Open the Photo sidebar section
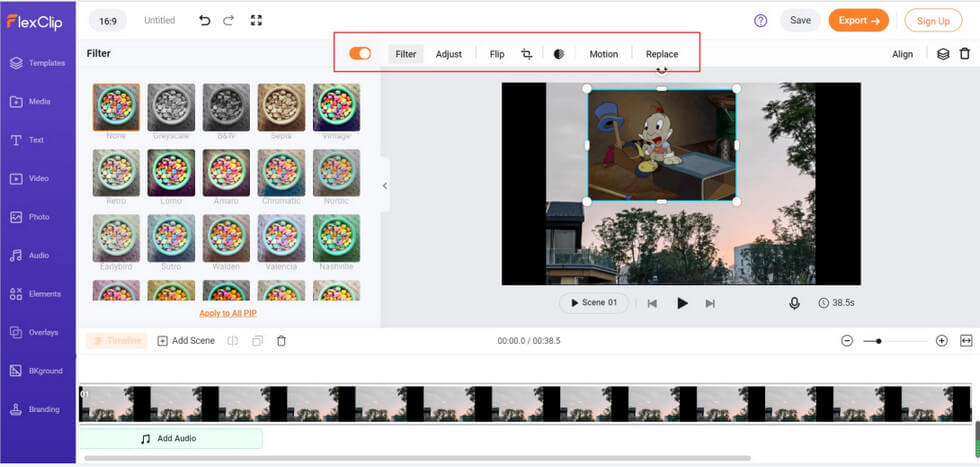The image size is (980, 467). point(29,217)
